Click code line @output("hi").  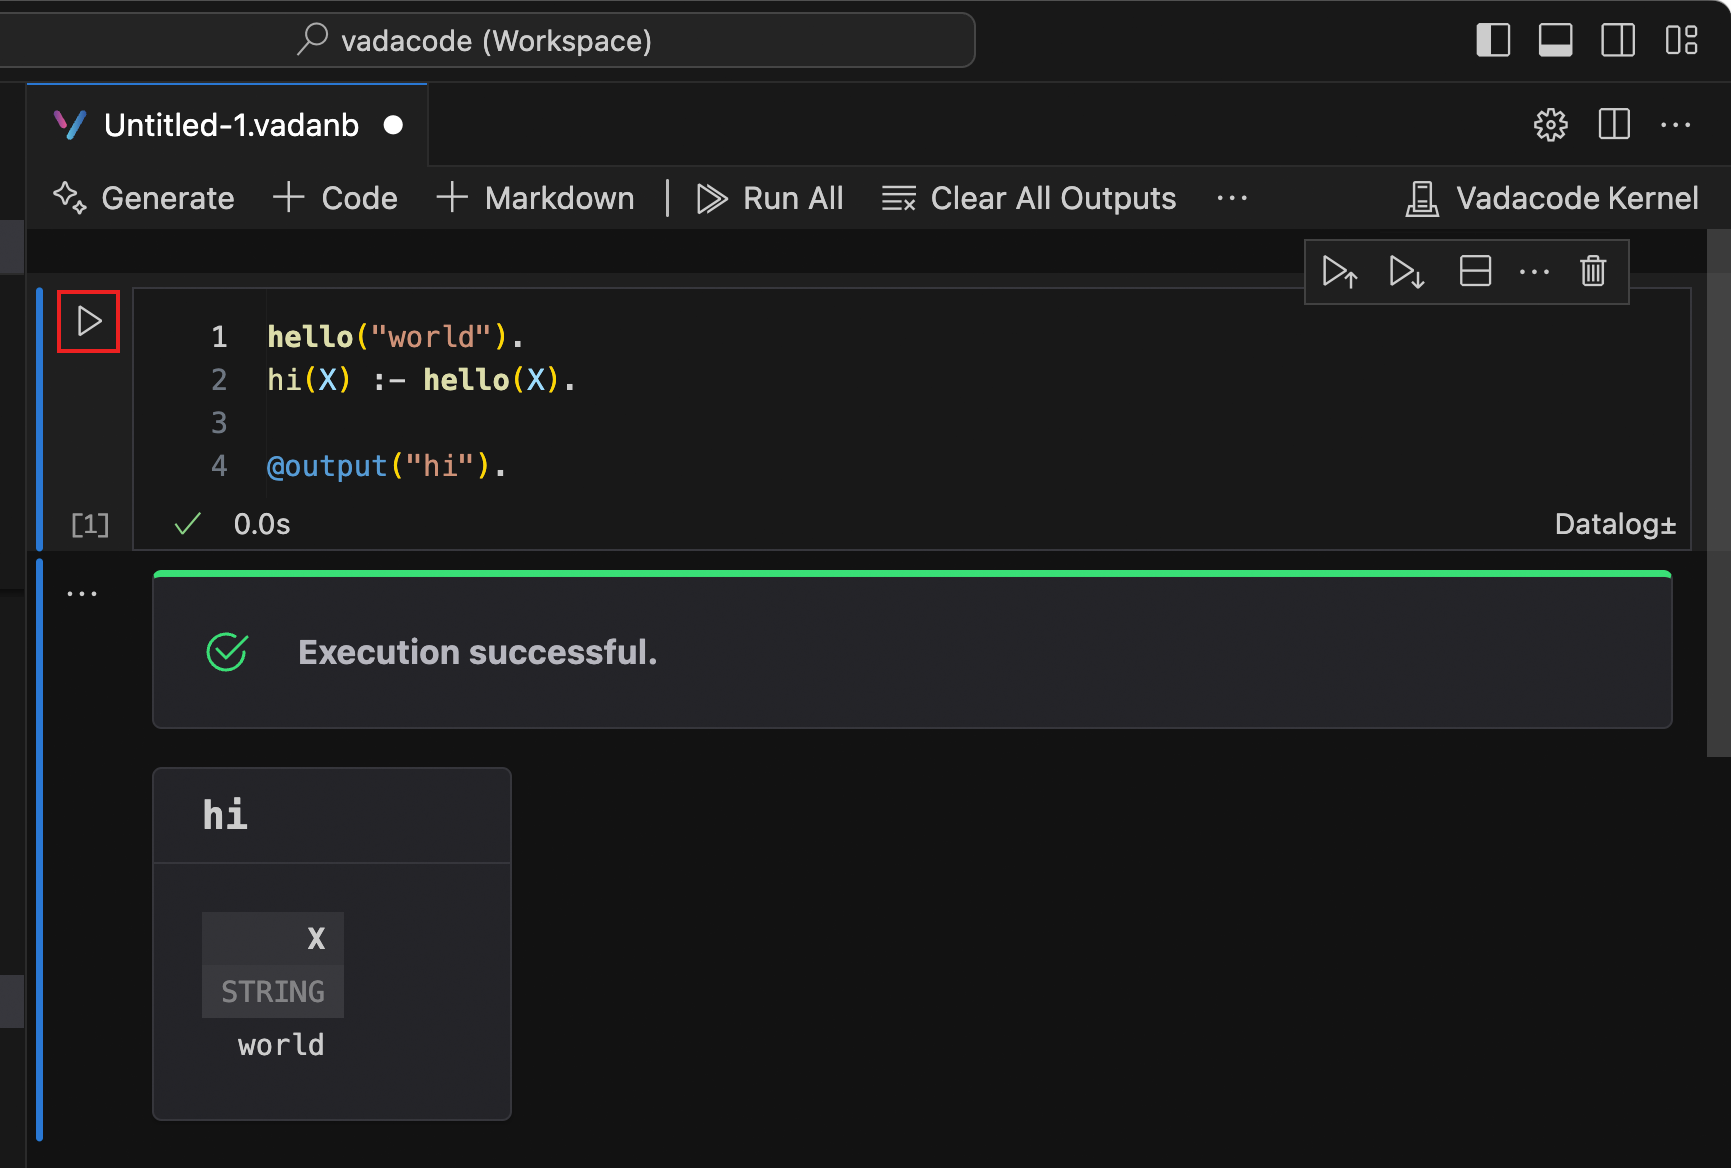387,466
